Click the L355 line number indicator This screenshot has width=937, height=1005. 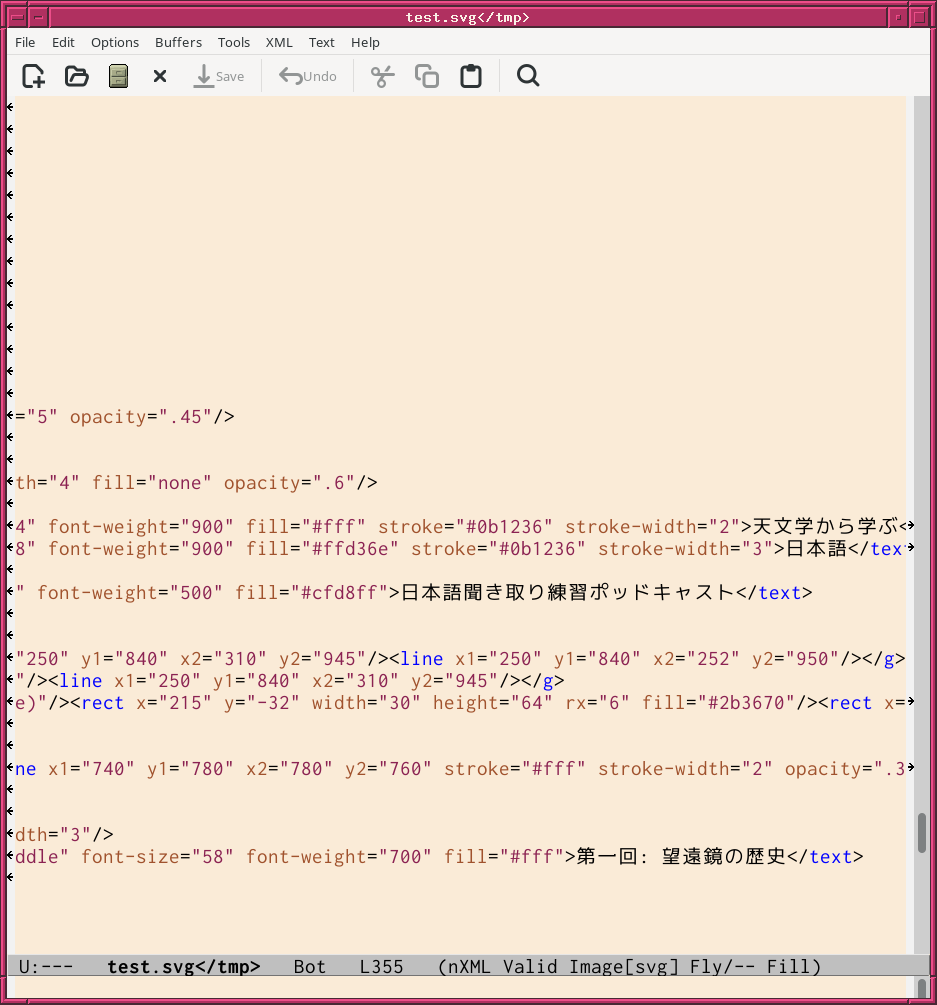[381, 967]
